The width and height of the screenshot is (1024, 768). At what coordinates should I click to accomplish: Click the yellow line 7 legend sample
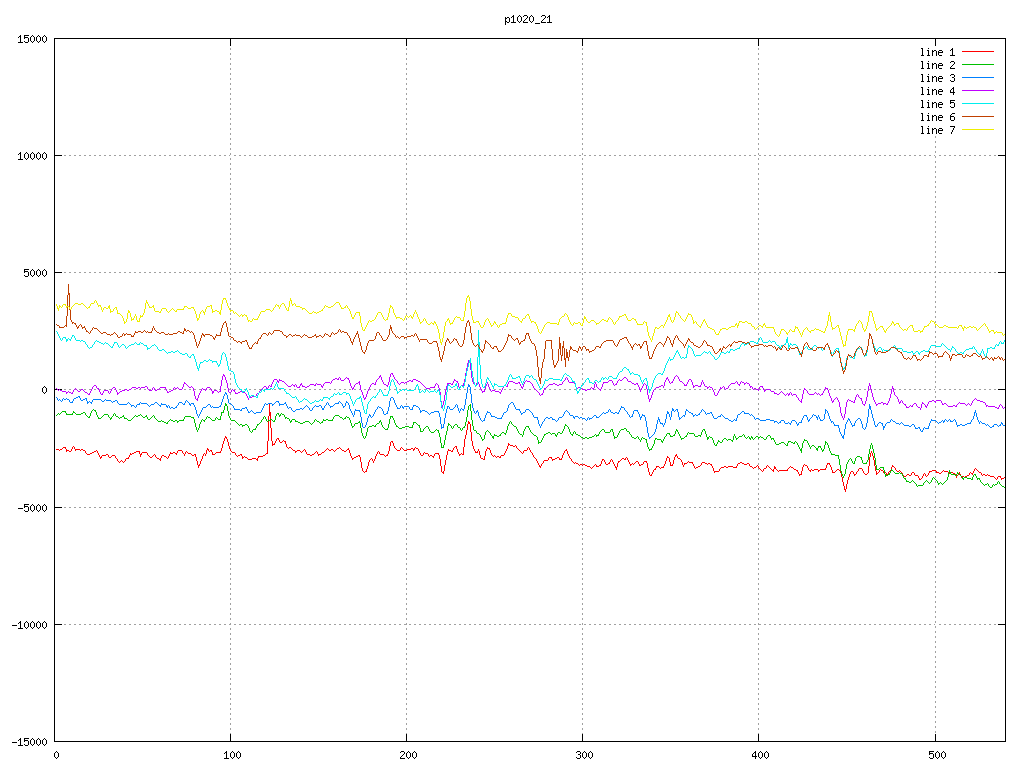978,130
